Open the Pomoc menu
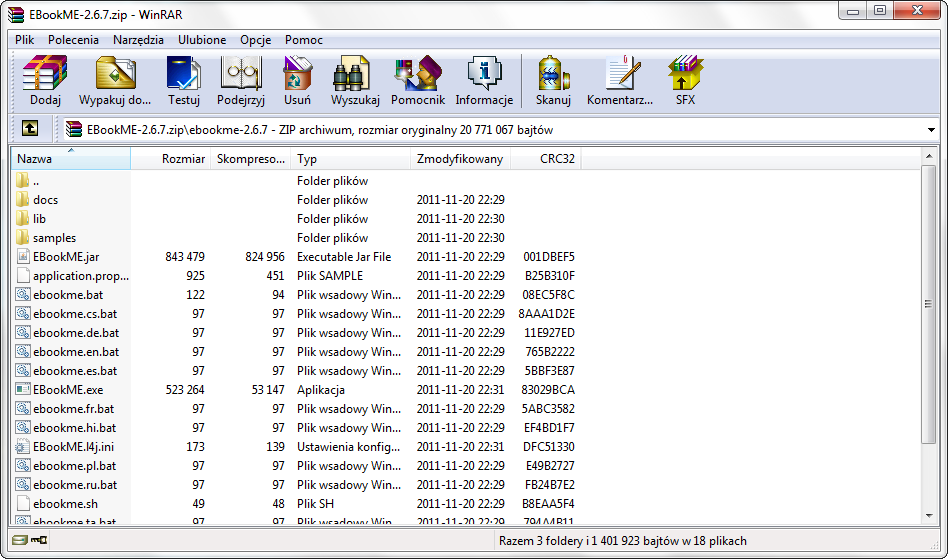948x559 pixels. [x=304, y=40]
